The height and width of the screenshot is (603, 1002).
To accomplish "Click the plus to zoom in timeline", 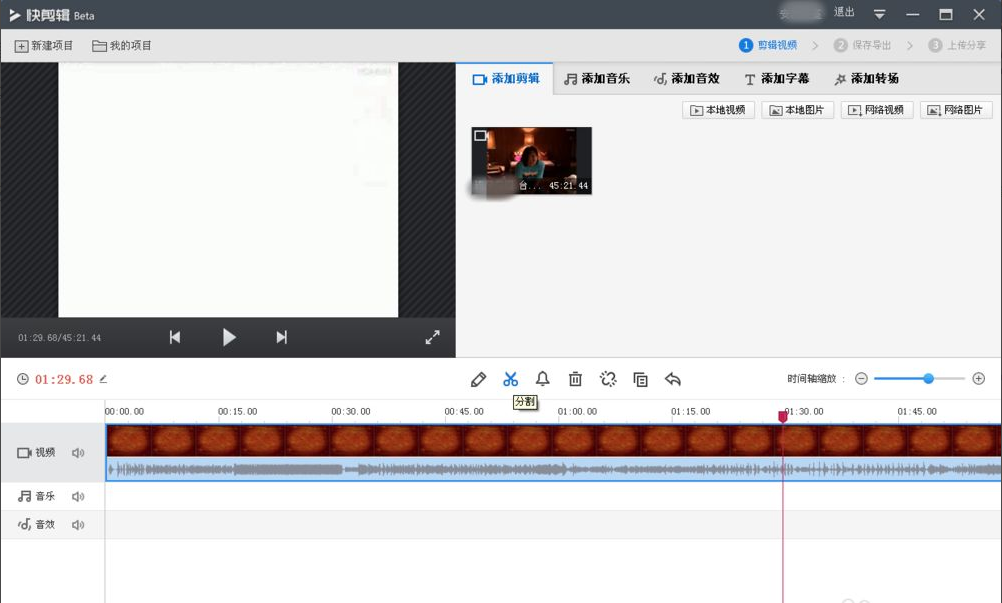I will pyautogui.click(x=978, y=378).
